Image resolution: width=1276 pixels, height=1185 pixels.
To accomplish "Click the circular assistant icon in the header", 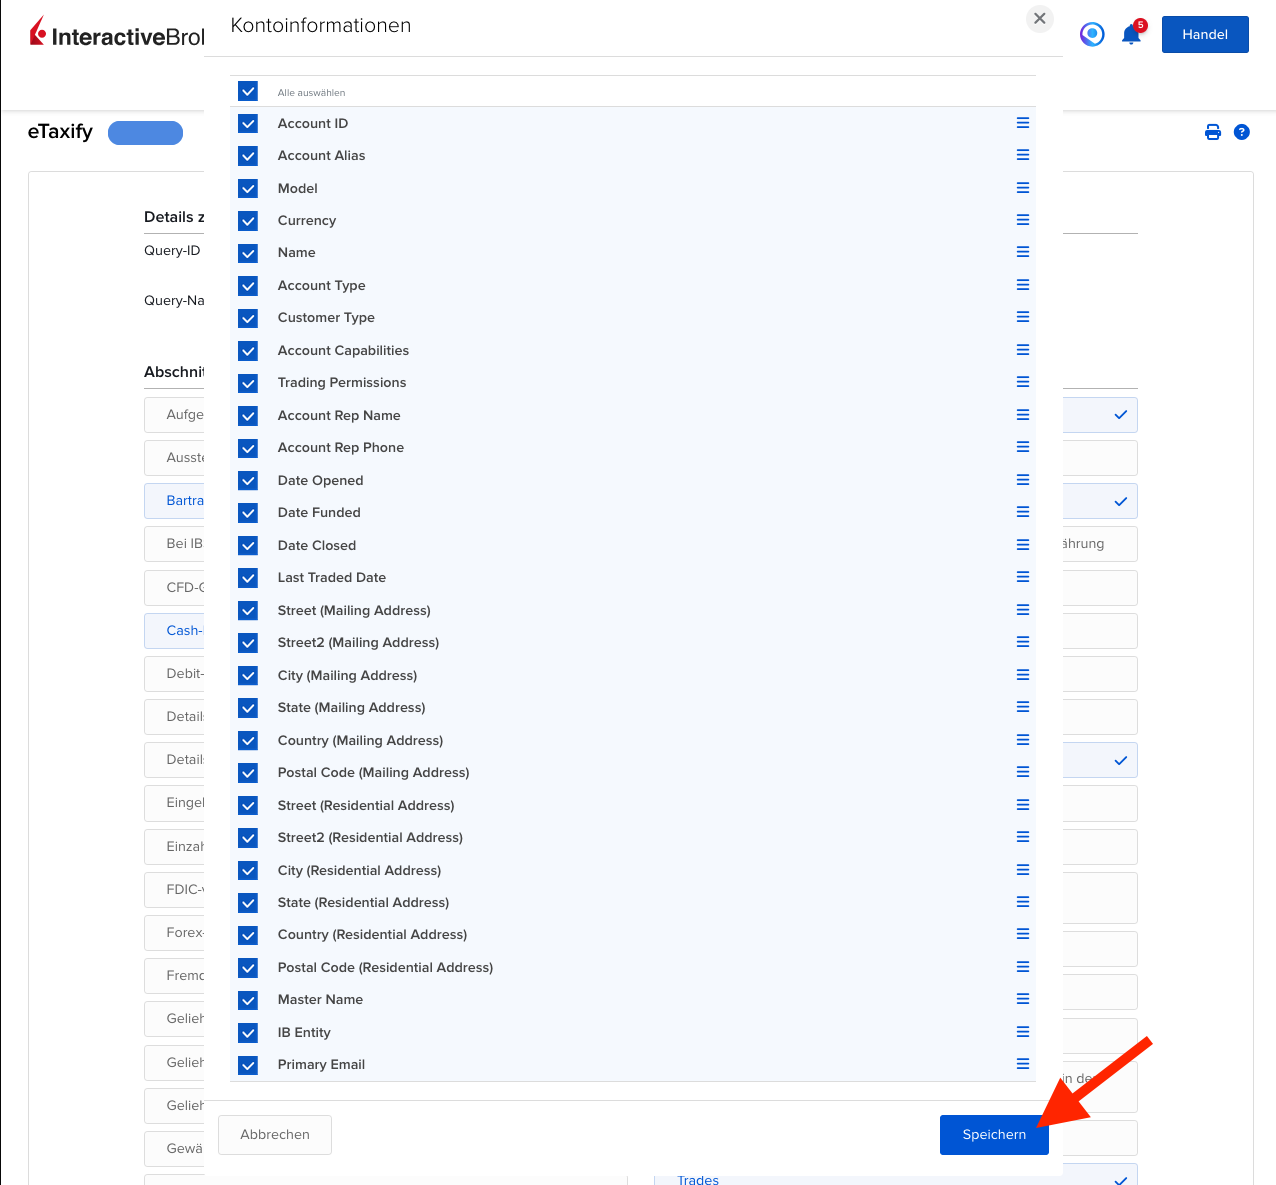I will click(x=1091, y=33).
